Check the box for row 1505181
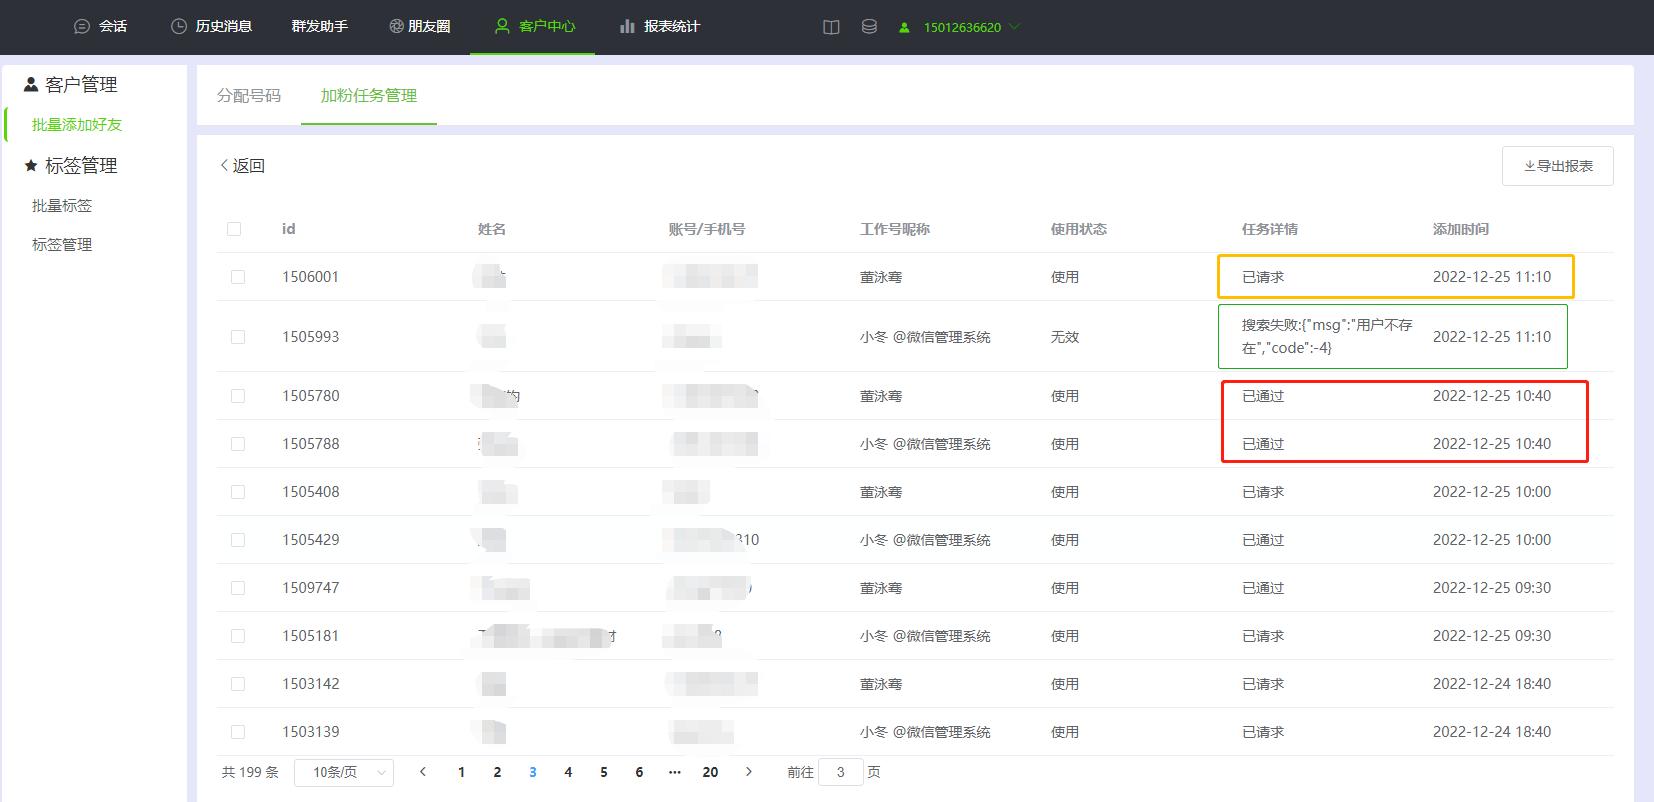 coord(238,636)
